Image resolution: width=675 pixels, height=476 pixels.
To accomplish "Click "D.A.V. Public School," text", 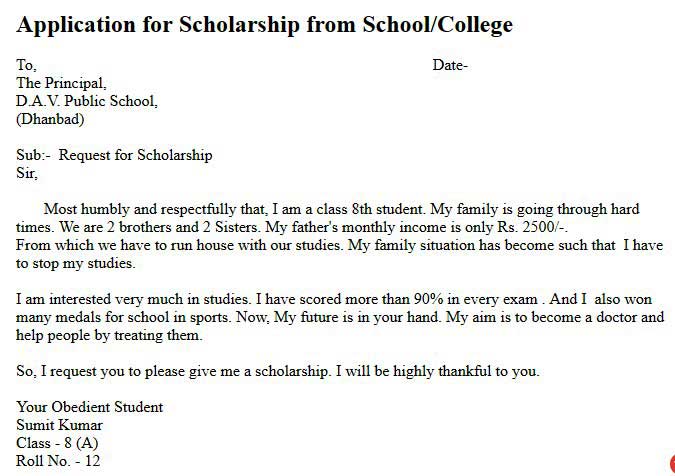I will point(86,101).
